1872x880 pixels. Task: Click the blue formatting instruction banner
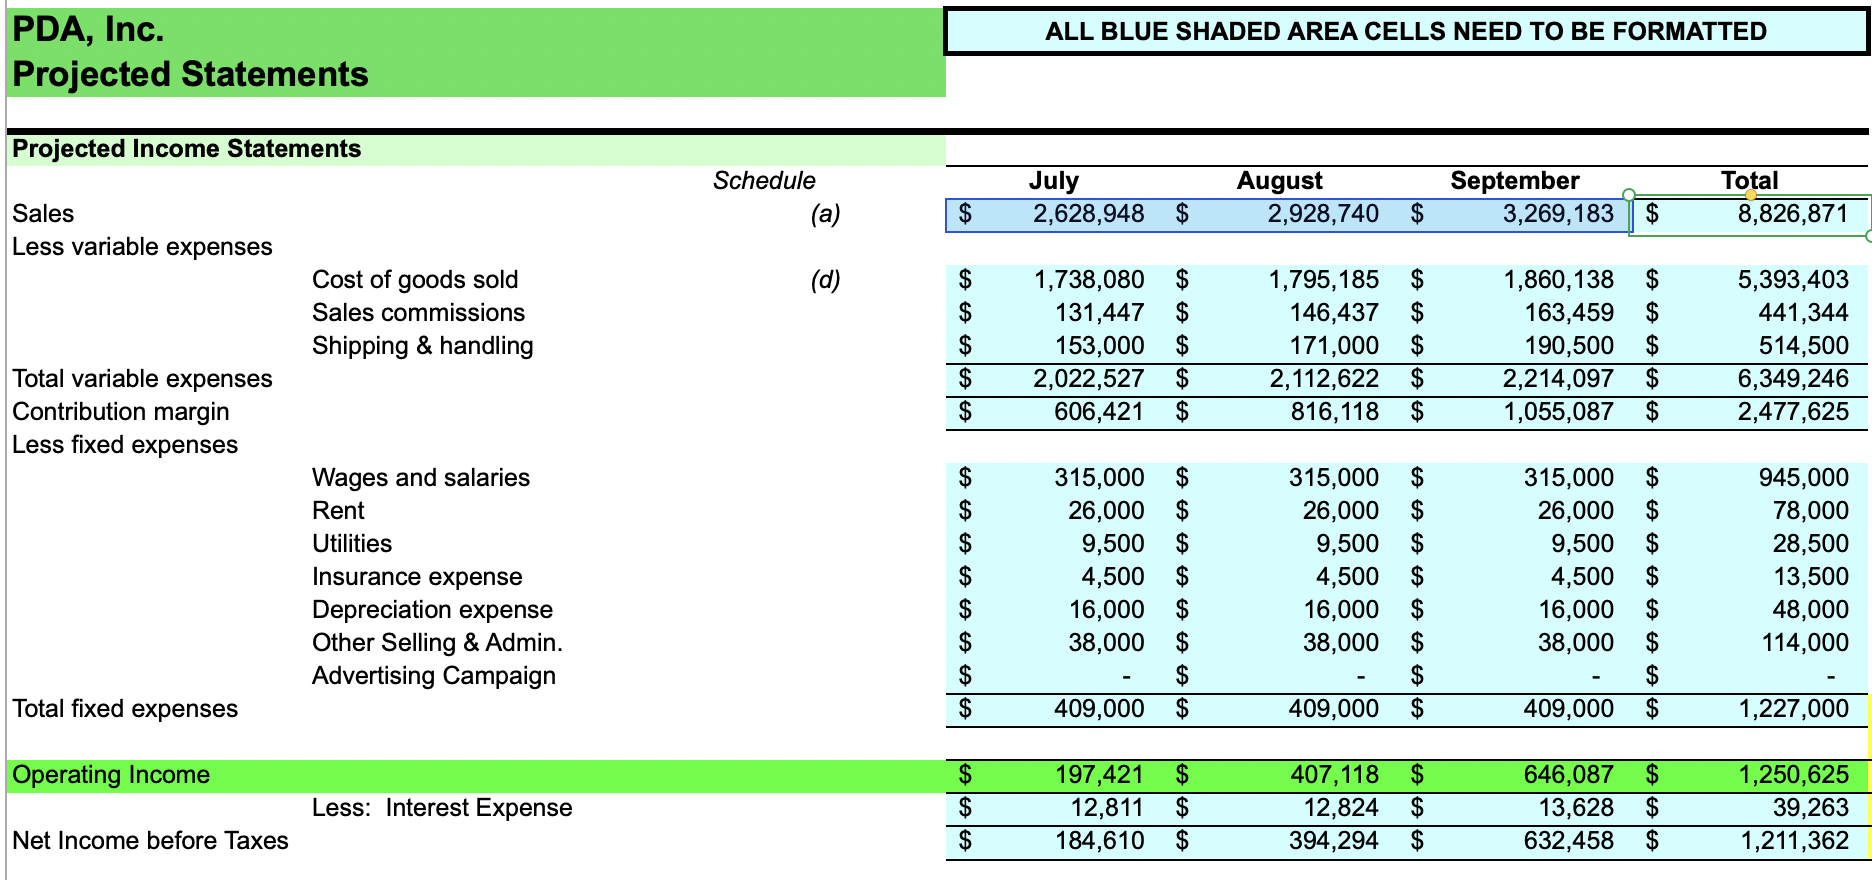pos(1406,31)
